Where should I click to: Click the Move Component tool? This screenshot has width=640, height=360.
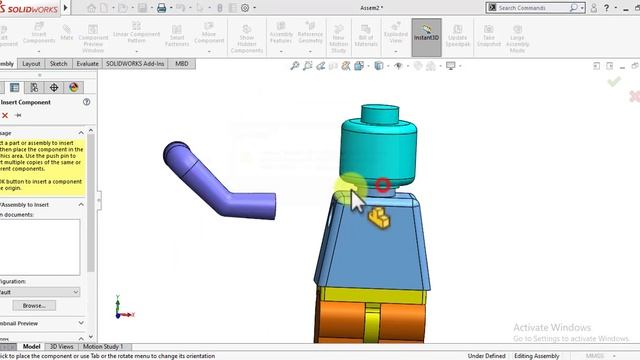click(209, 33)
